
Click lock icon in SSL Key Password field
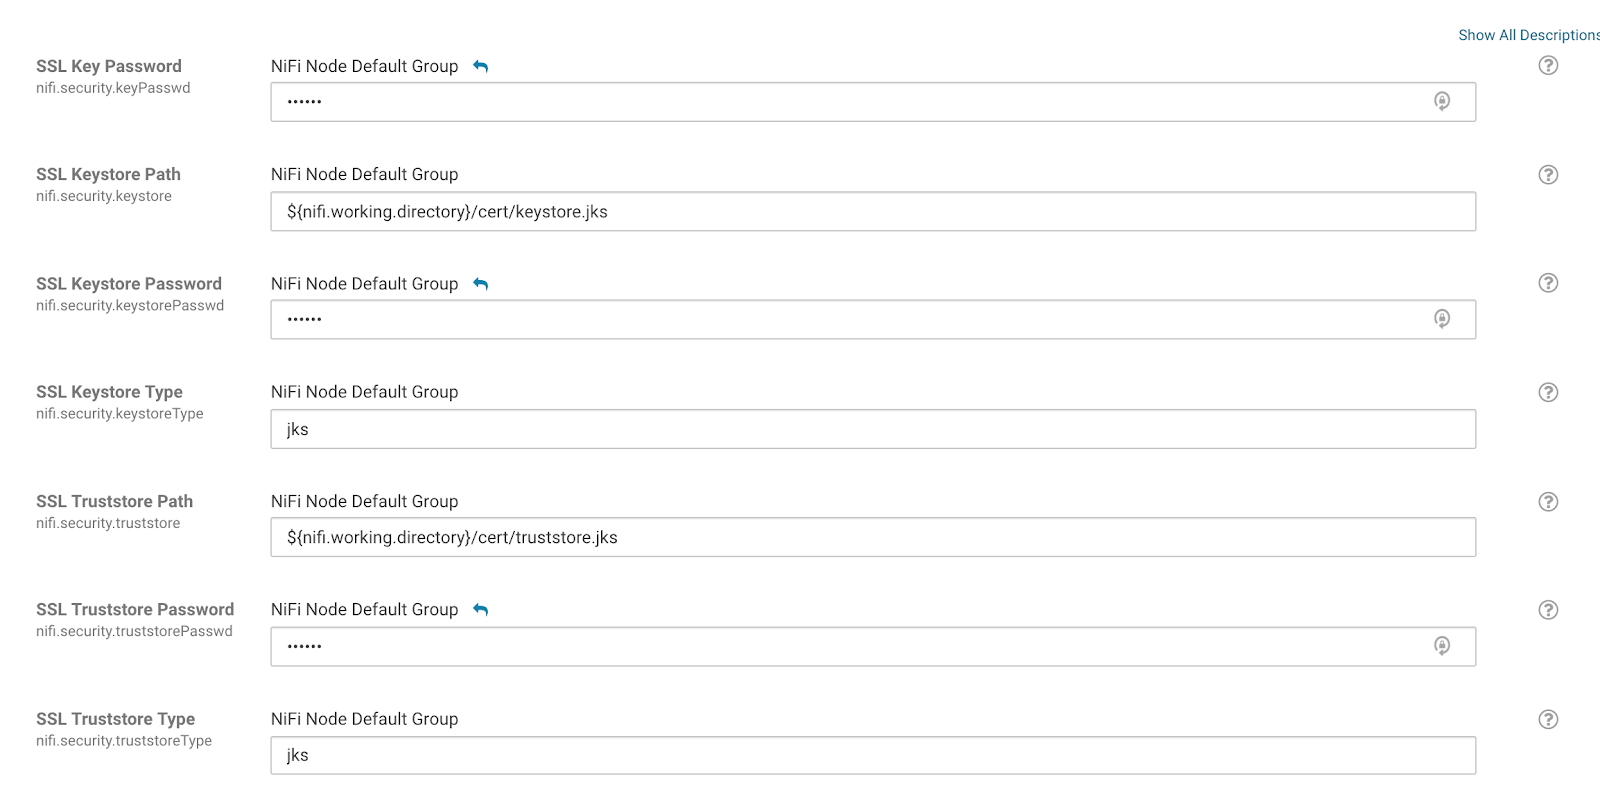pos(1442,101)
